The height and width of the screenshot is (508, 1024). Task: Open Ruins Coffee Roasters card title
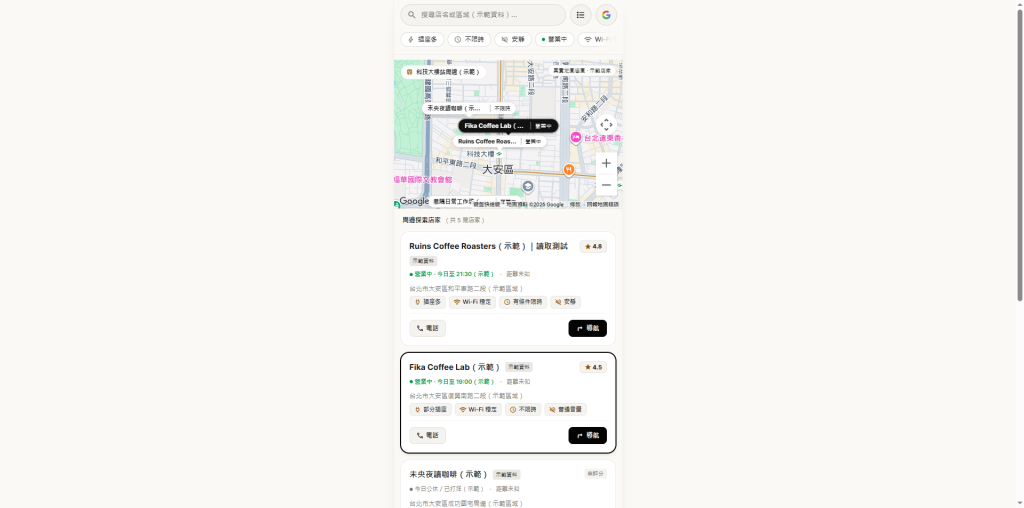point(488,246)
